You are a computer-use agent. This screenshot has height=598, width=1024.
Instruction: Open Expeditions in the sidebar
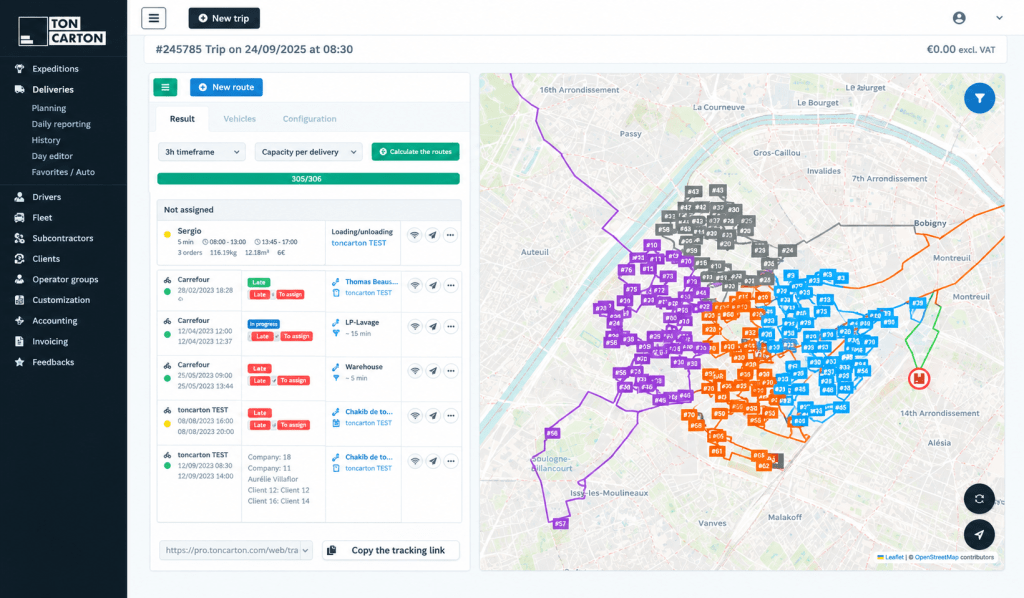[x=56, y=69]
